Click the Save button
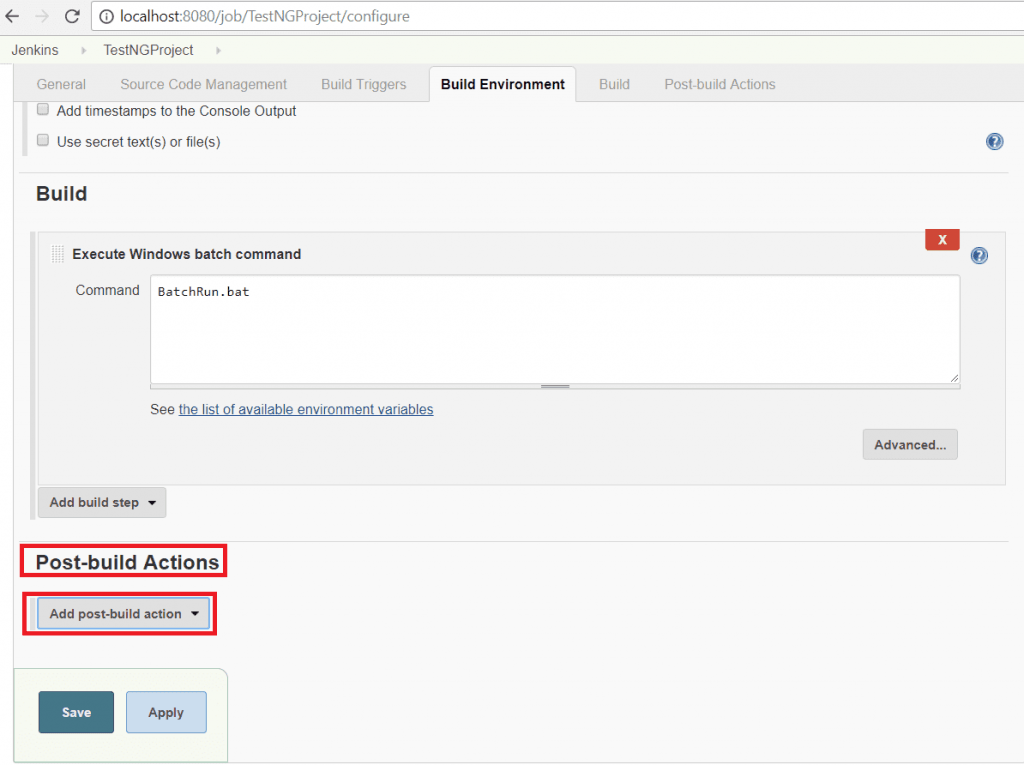This screenshot has width=1024, height=765. (x=76, y=712)
